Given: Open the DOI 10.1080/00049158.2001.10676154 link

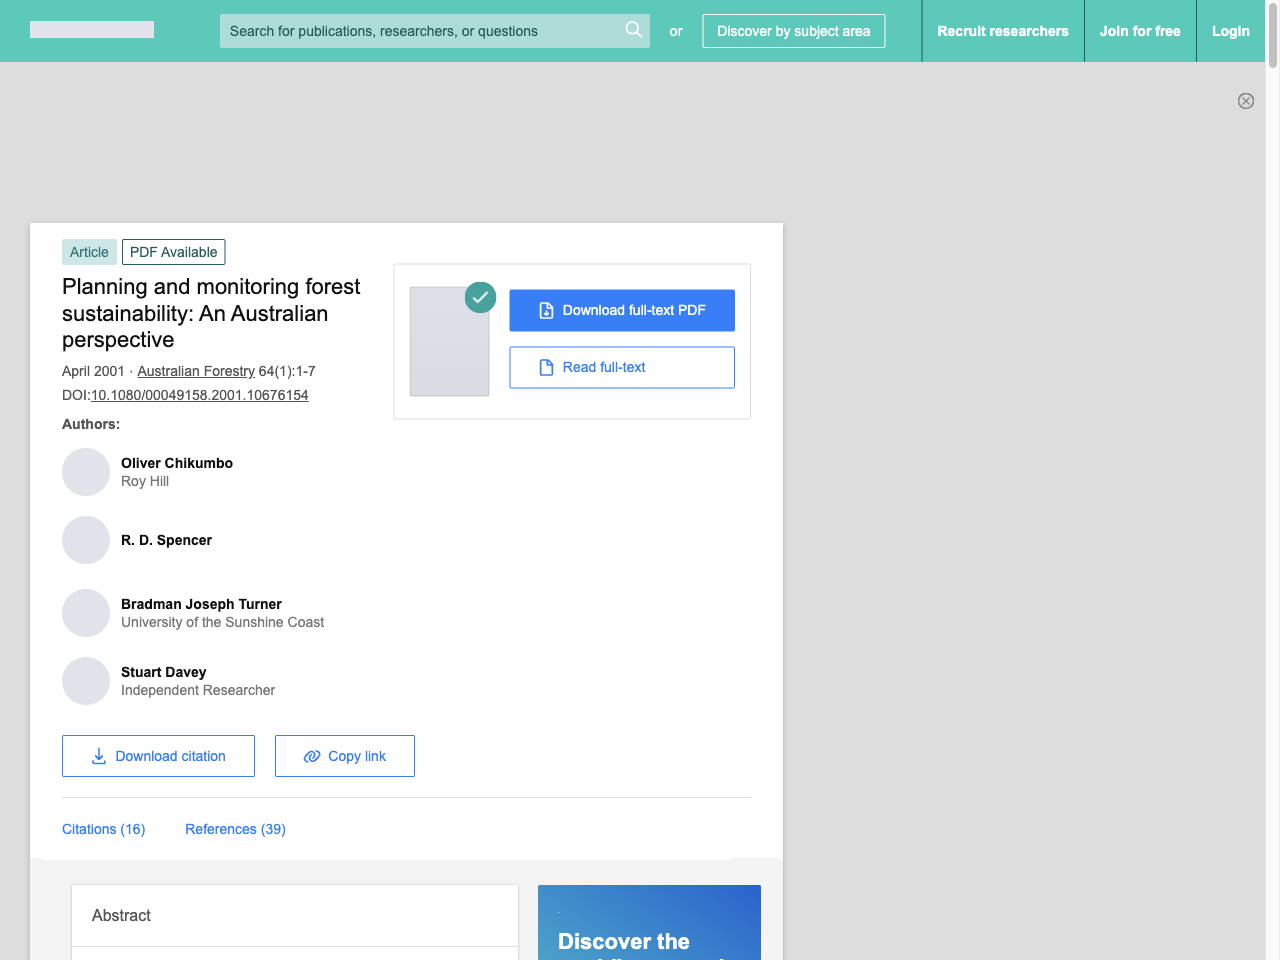Looking at the screenshot, I should 200,395.
